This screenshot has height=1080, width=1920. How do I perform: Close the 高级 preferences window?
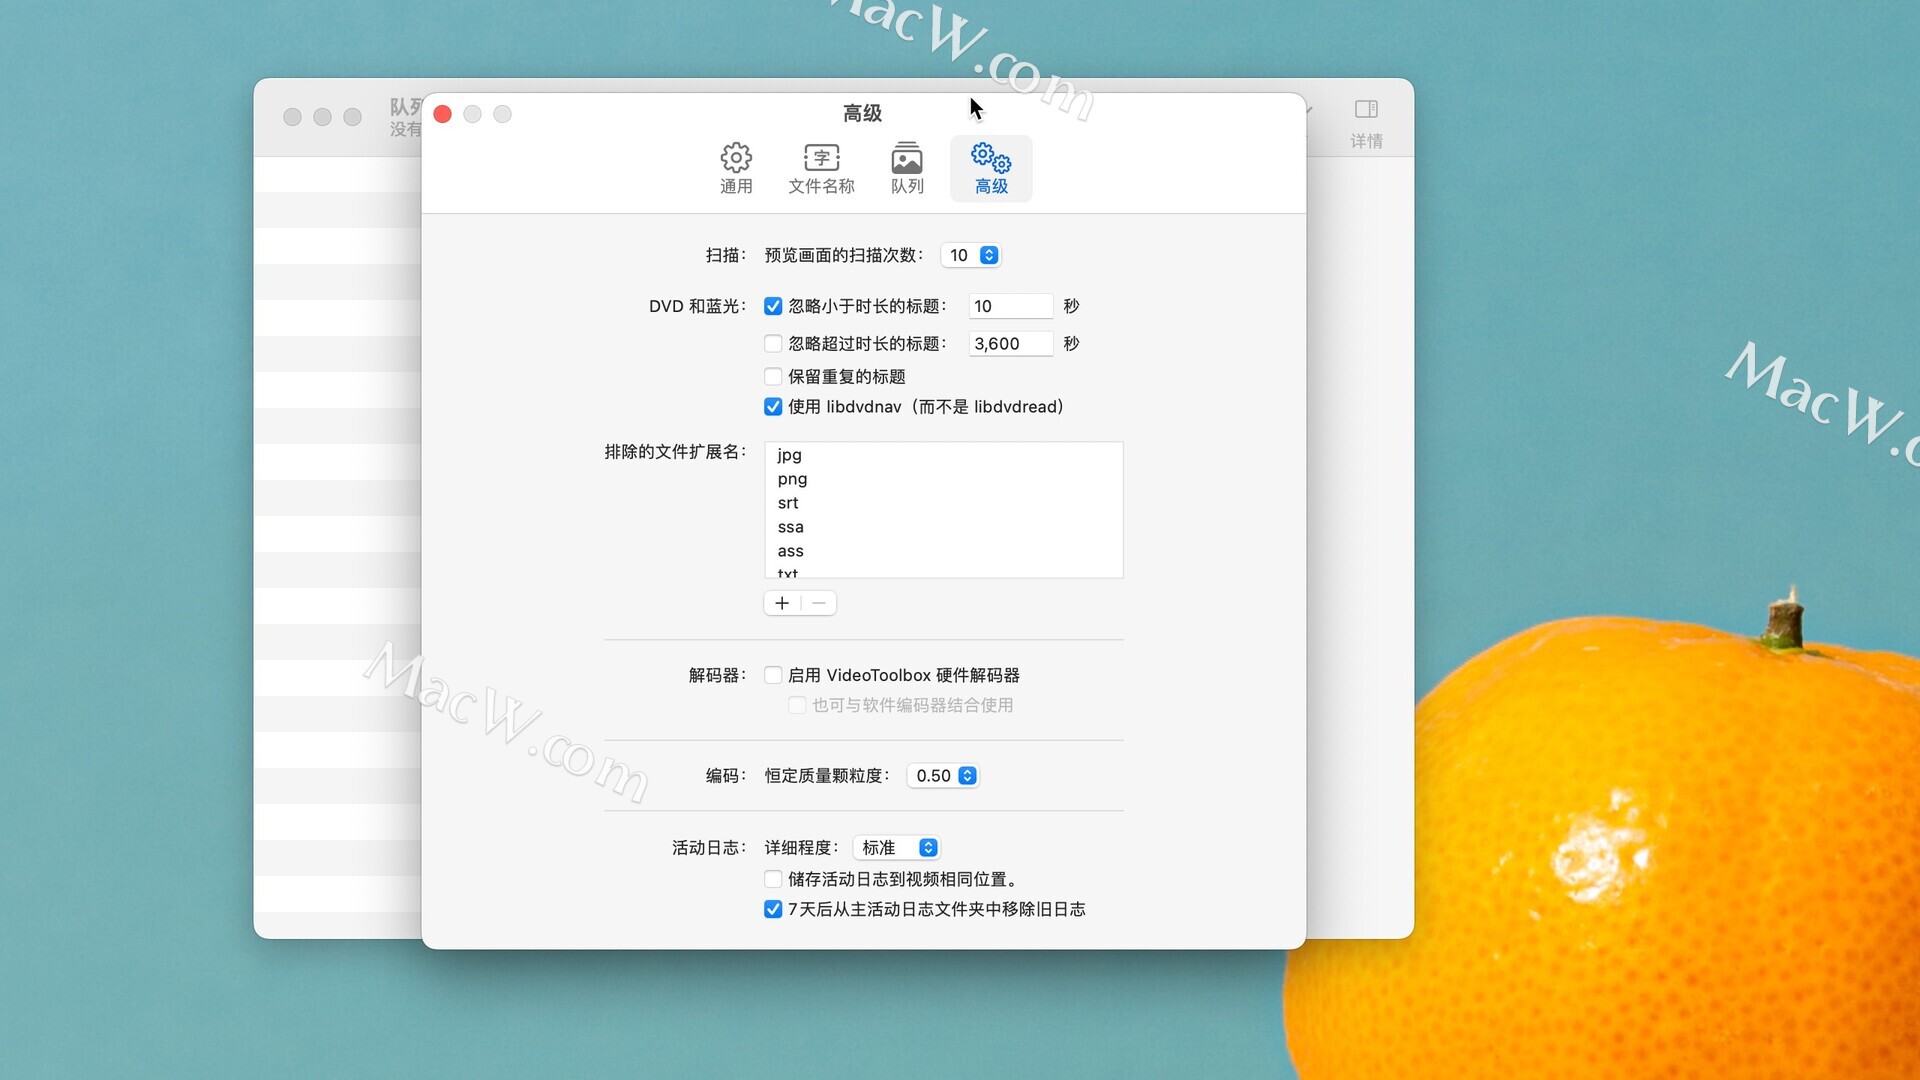[442, 114]
